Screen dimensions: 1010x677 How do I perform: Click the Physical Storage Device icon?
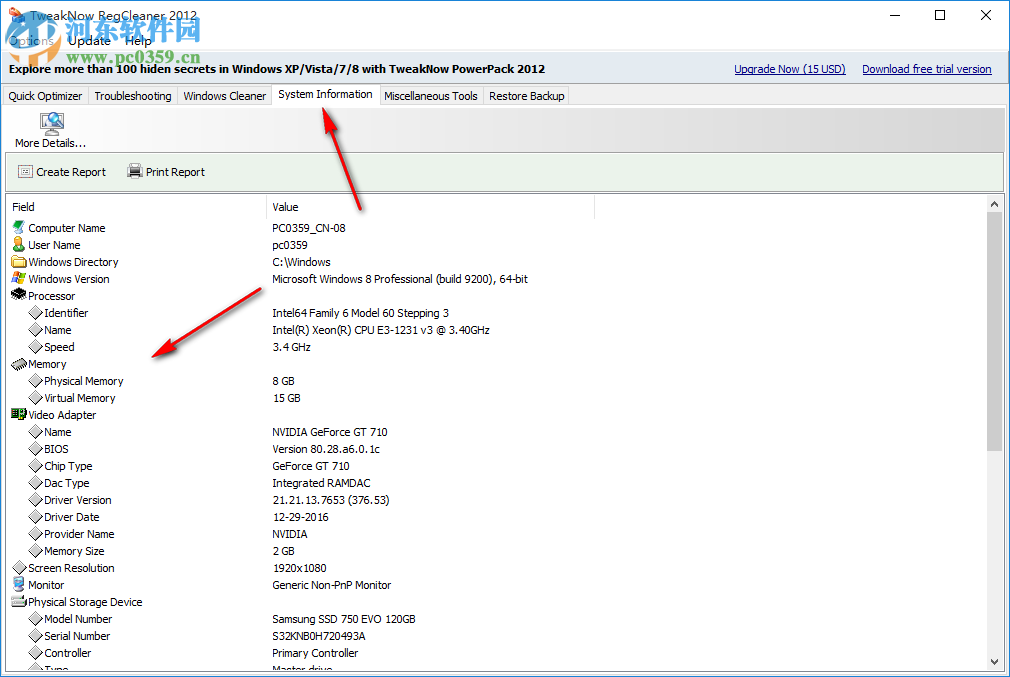(x=17, y=601)
